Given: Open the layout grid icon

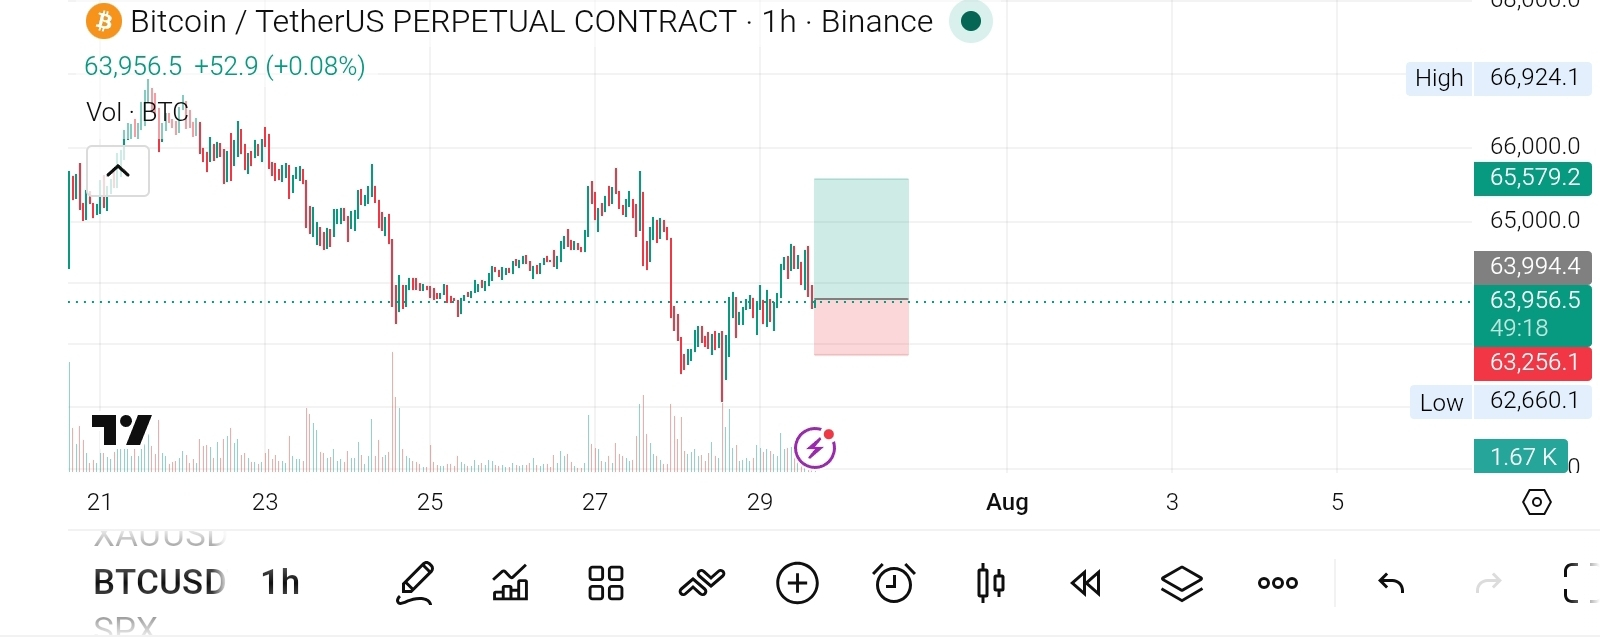Looking at the screenshot, I should (x=605, y=583).
